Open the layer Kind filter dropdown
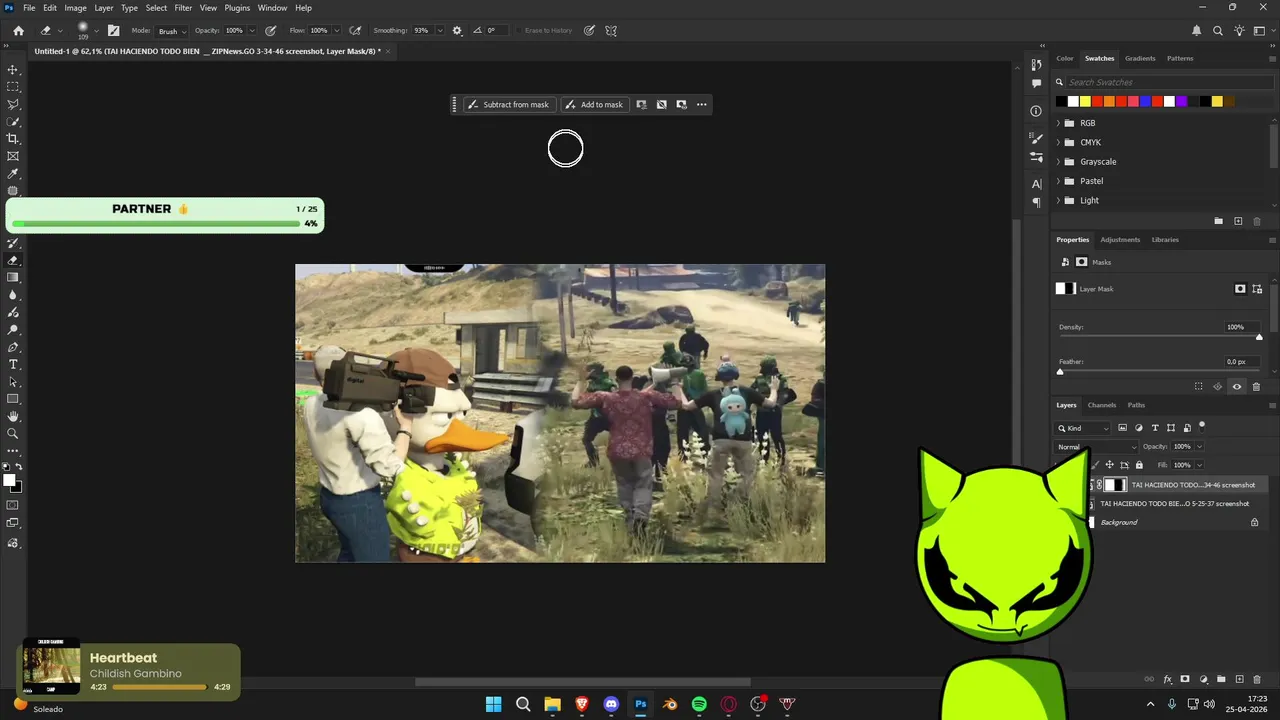The image size is (1280, 720). click(x=1084, y=428)
